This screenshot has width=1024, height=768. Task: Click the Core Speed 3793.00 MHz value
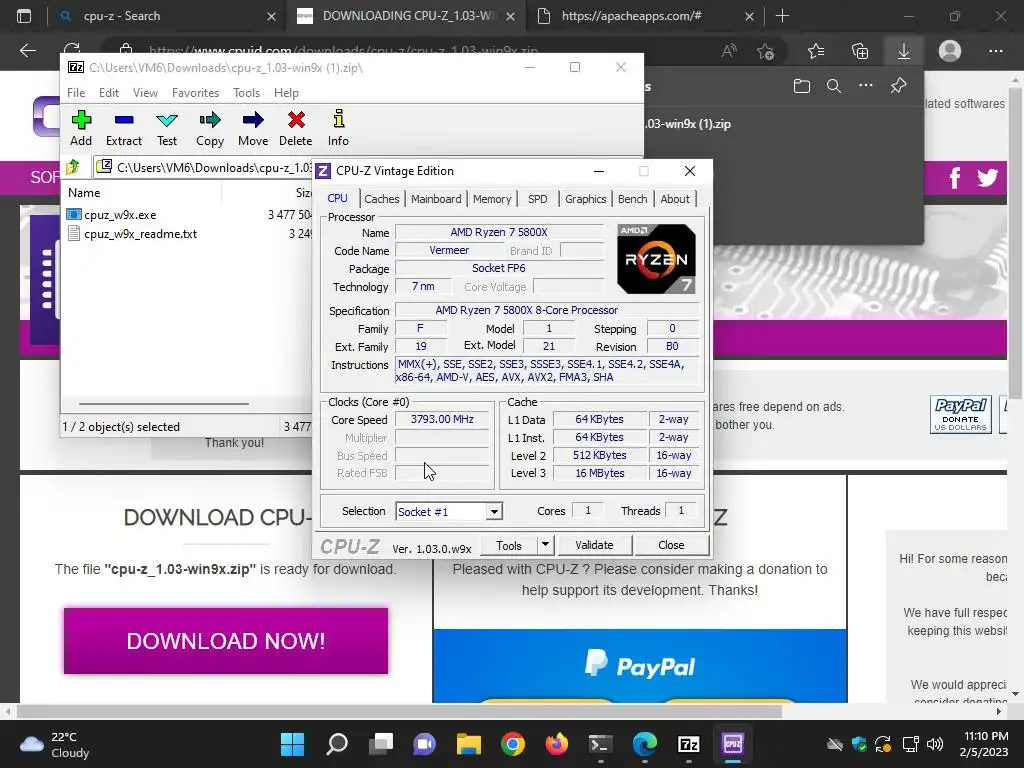tap(442, 419)
